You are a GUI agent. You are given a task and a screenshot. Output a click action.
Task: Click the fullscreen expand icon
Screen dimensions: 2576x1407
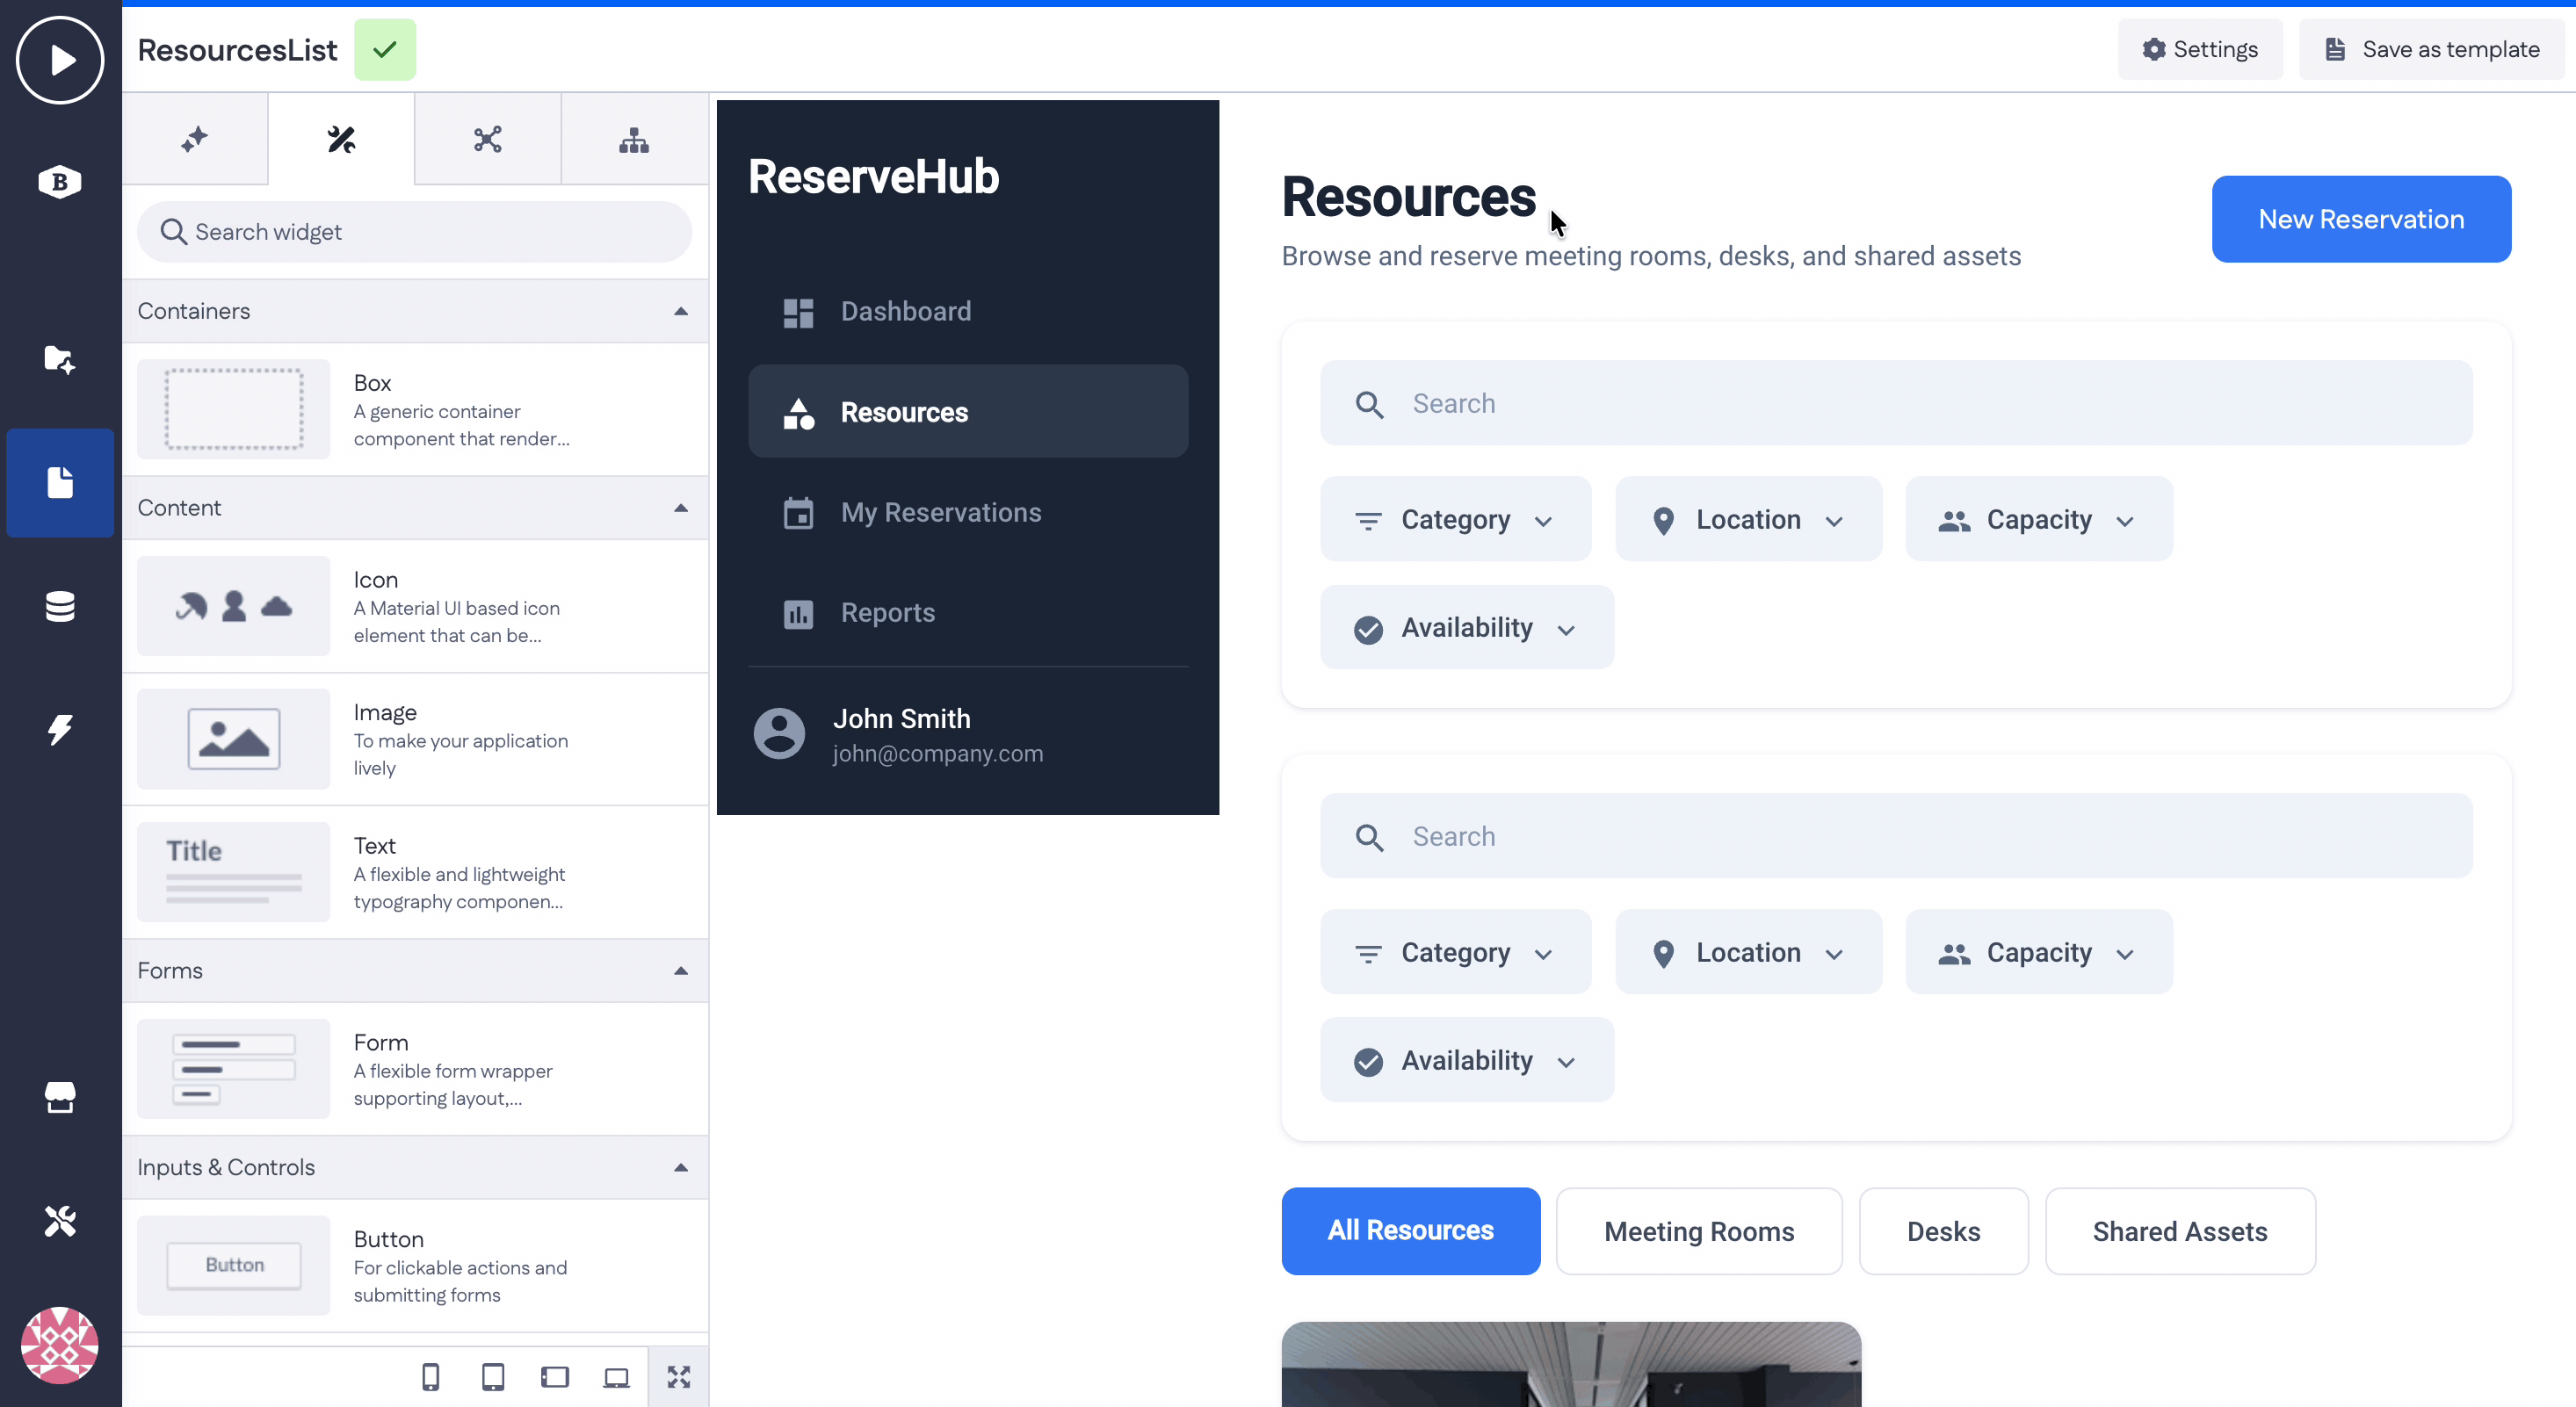coord(679,1377)
